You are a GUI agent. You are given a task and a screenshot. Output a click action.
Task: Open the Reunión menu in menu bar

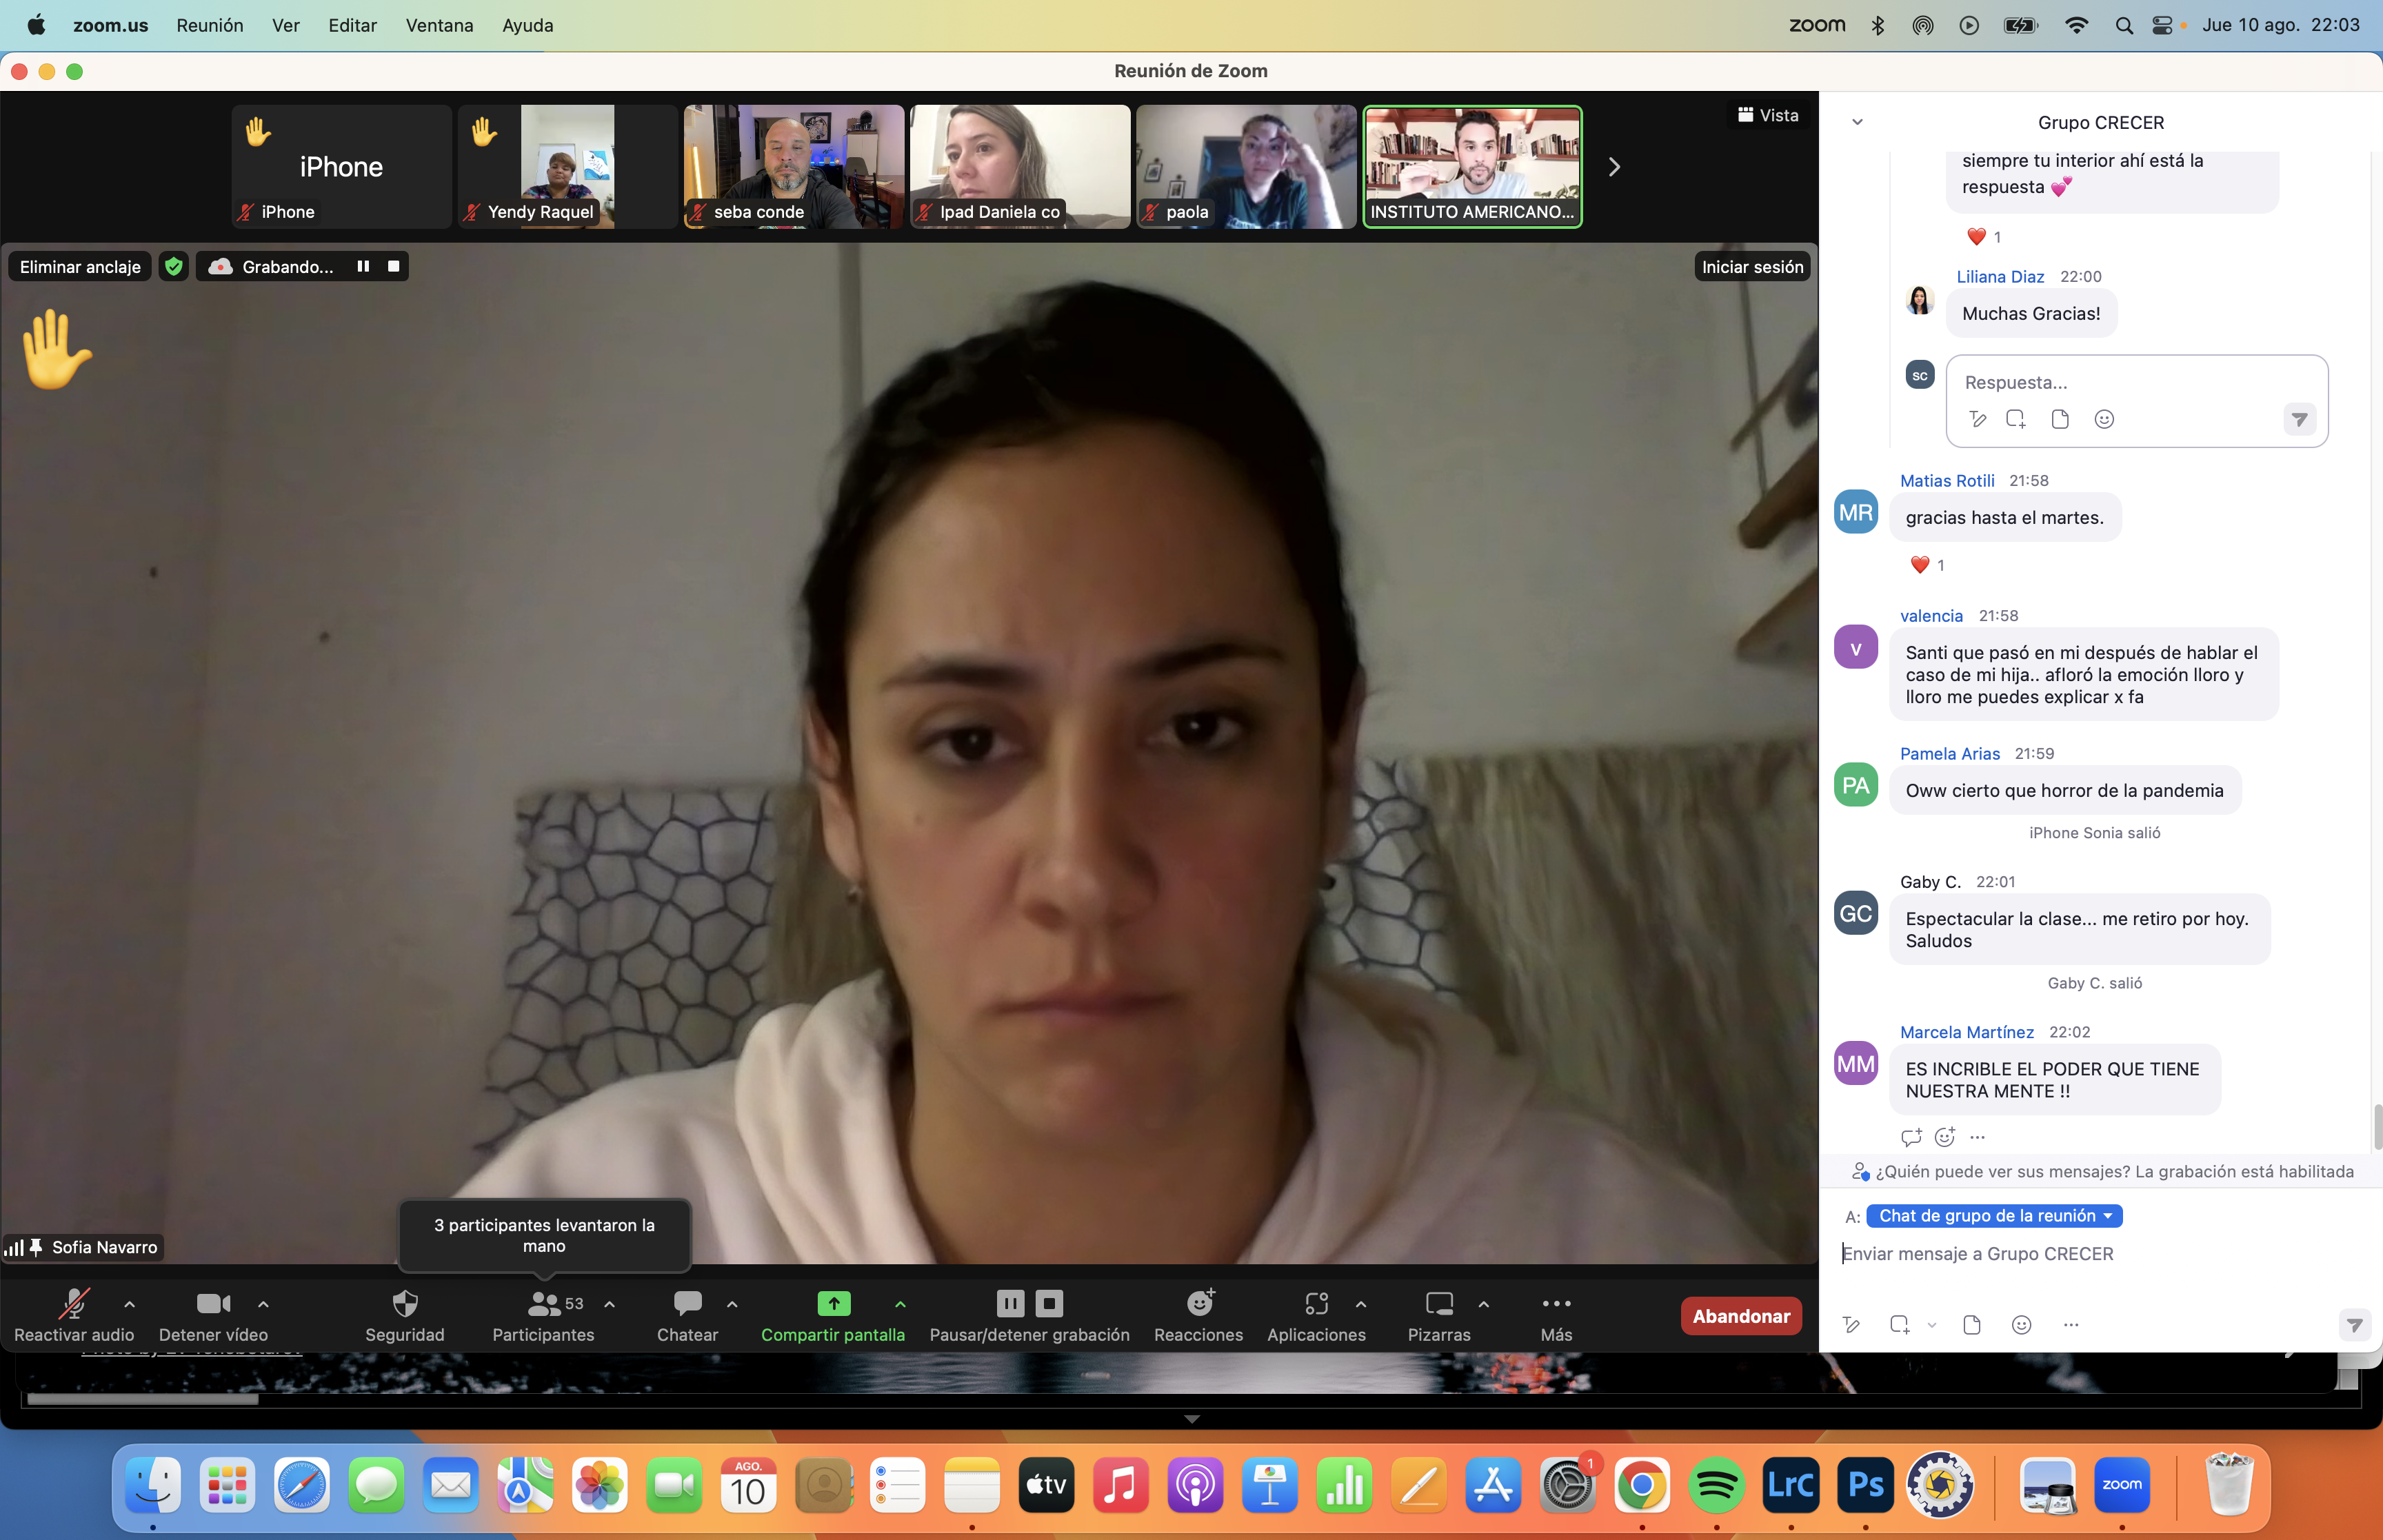click(209, 25)
